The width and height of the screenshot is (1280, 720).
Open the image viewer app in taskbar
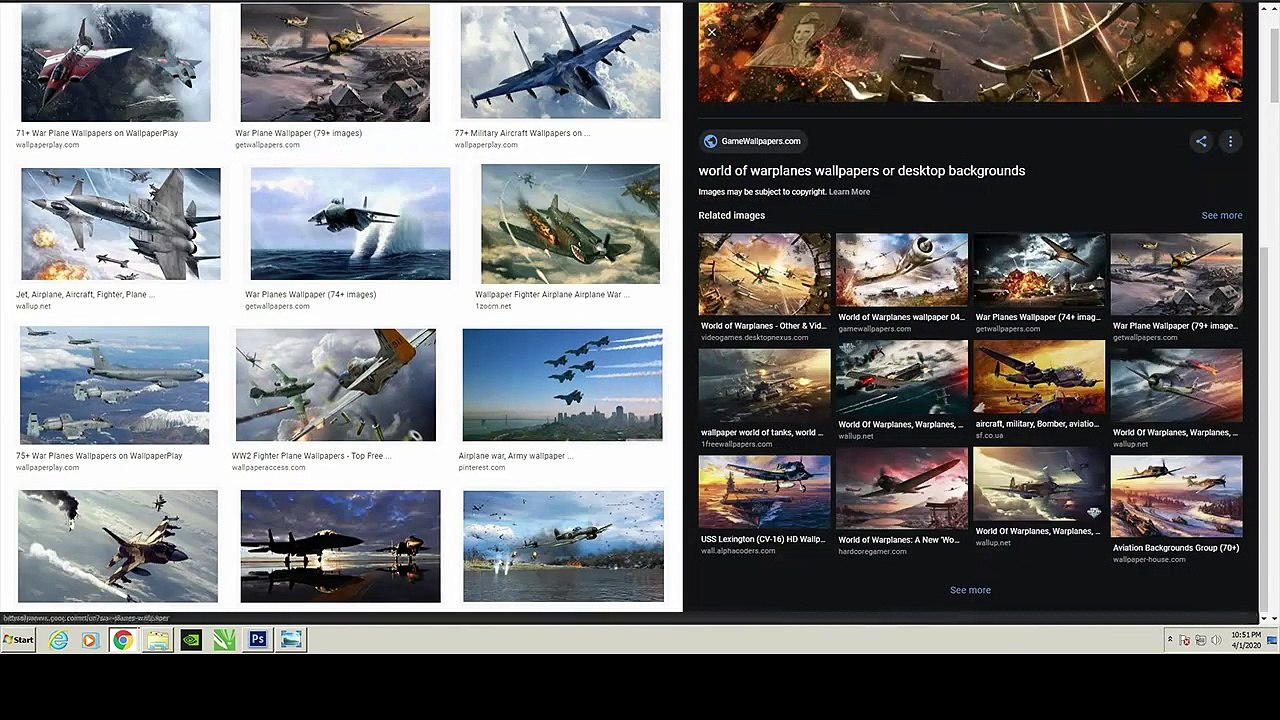pos(291,640)
